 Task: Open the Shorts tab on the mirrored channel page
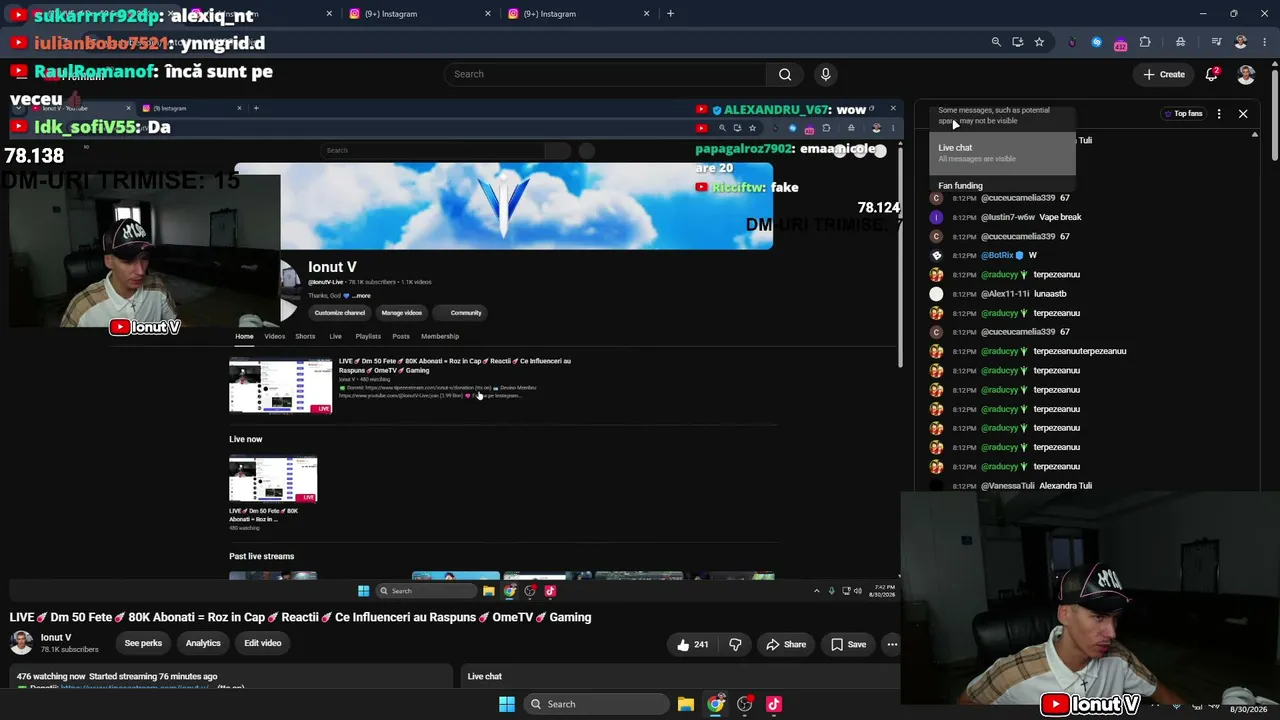[x=305, y=336]
